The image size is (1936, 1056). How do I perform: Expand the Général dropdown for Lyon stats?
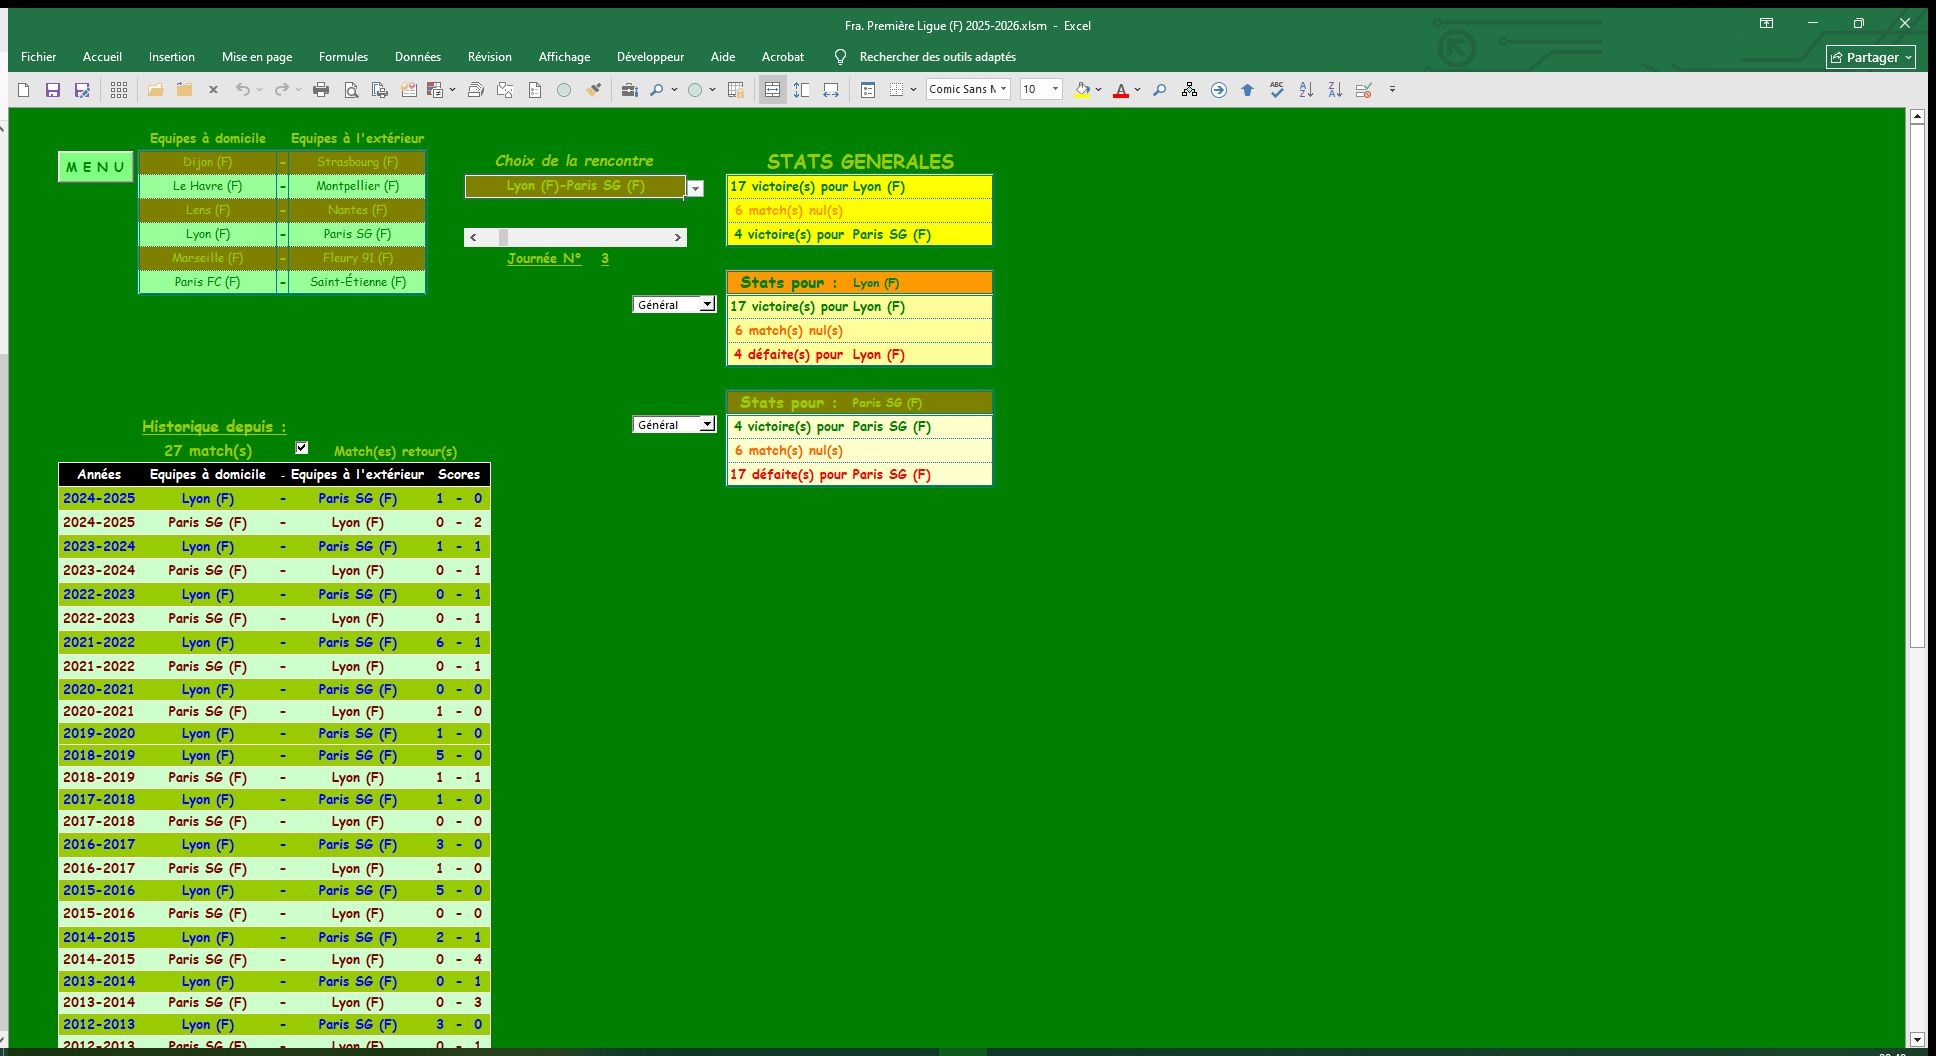pyautogui.click(x=707, y=305)
